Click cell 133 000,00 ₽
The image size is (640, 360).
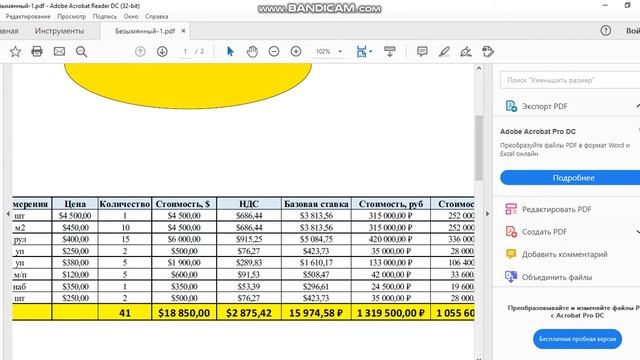point(391,263)
